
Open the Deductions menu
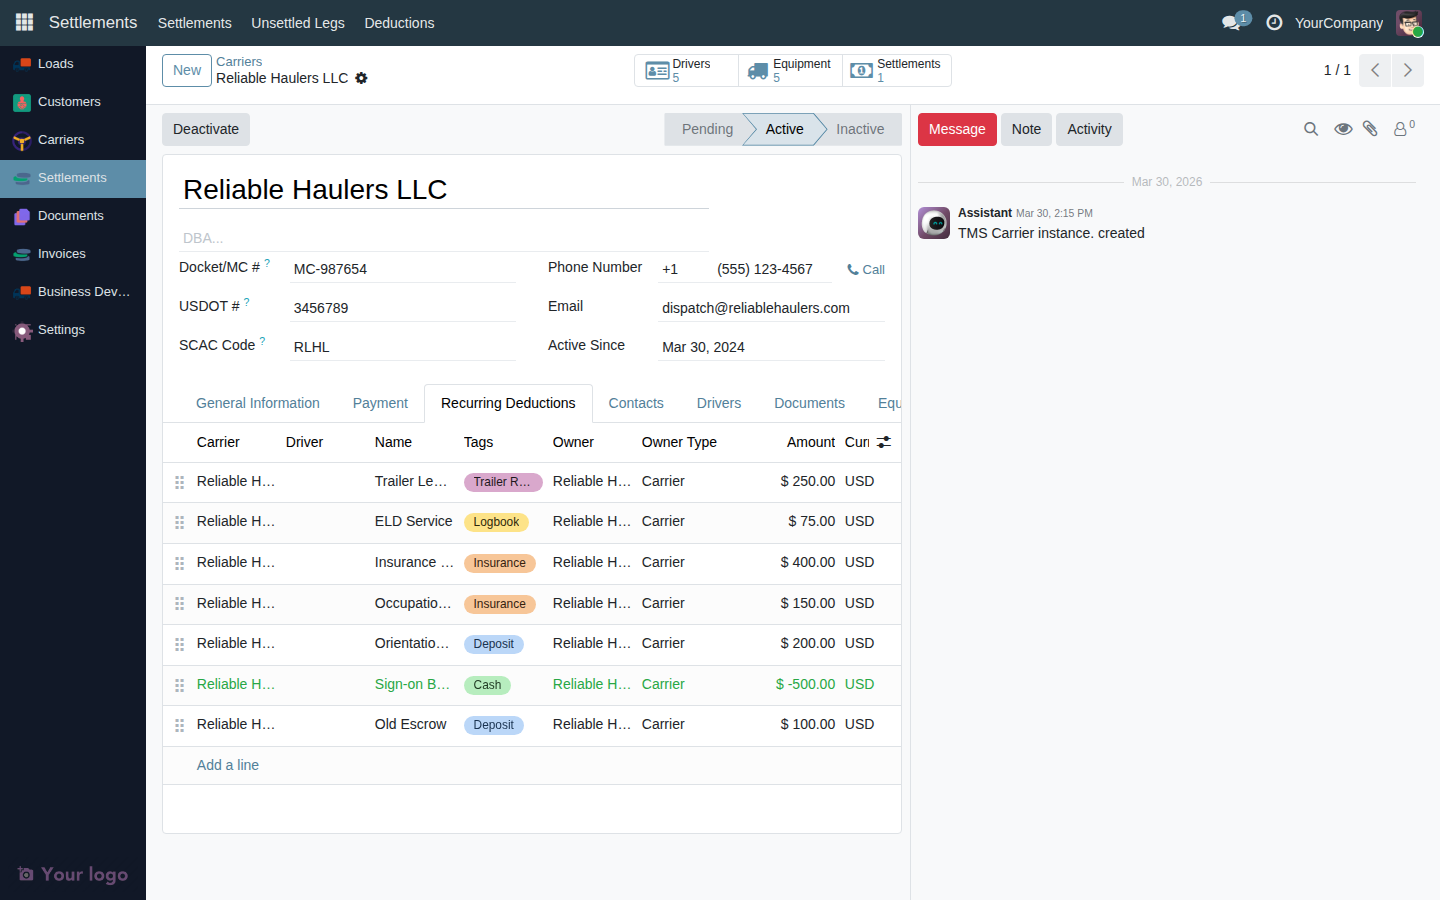(x=399, y=22)
